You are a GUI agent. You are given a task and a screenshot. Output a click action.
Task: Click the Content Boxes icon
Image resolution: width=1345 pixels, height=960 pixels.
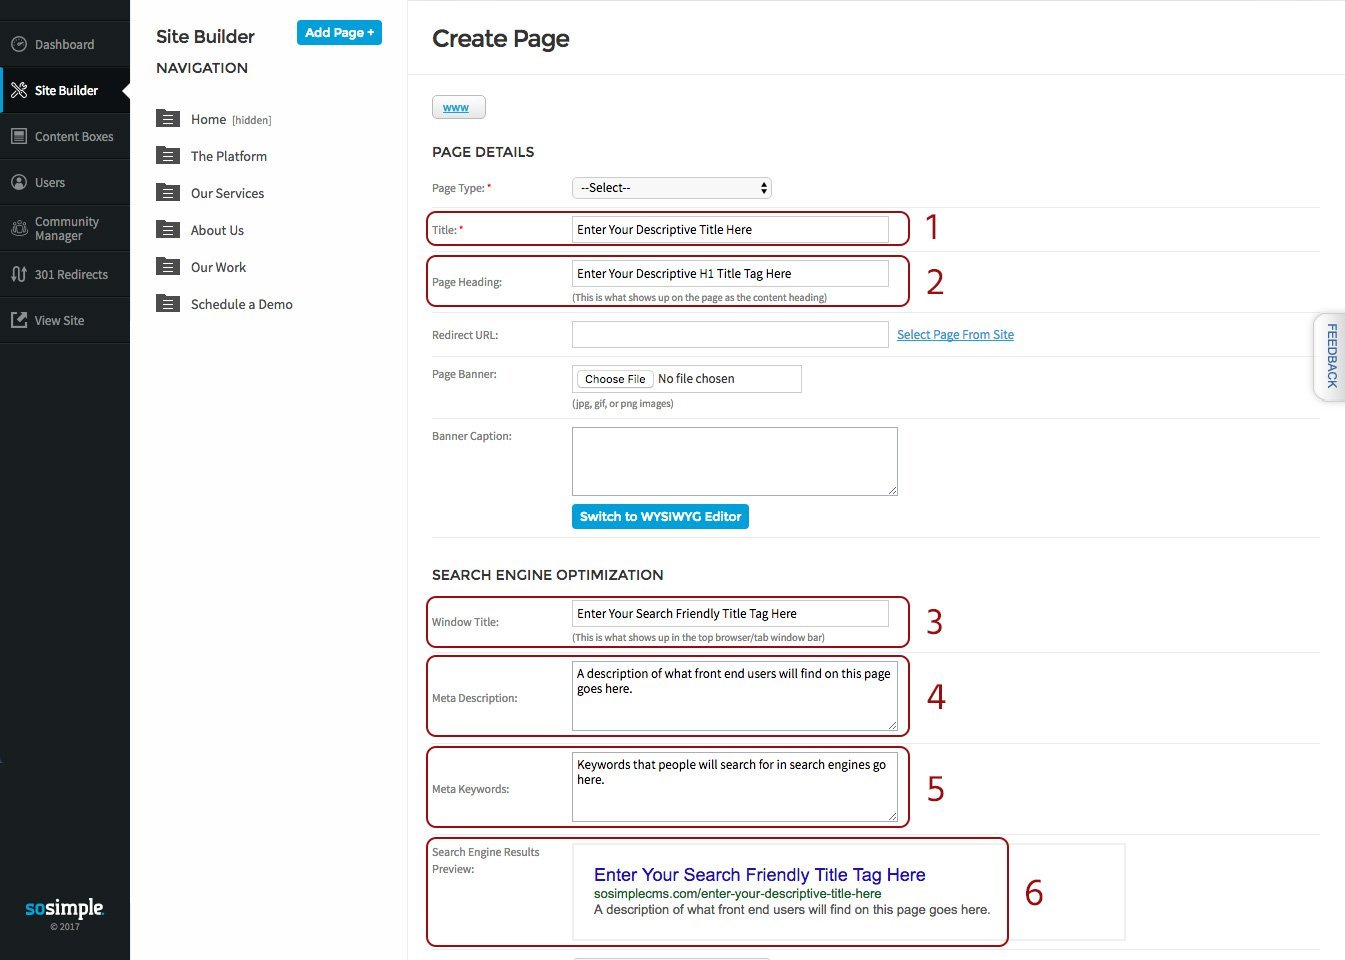(x=18, y=136)
